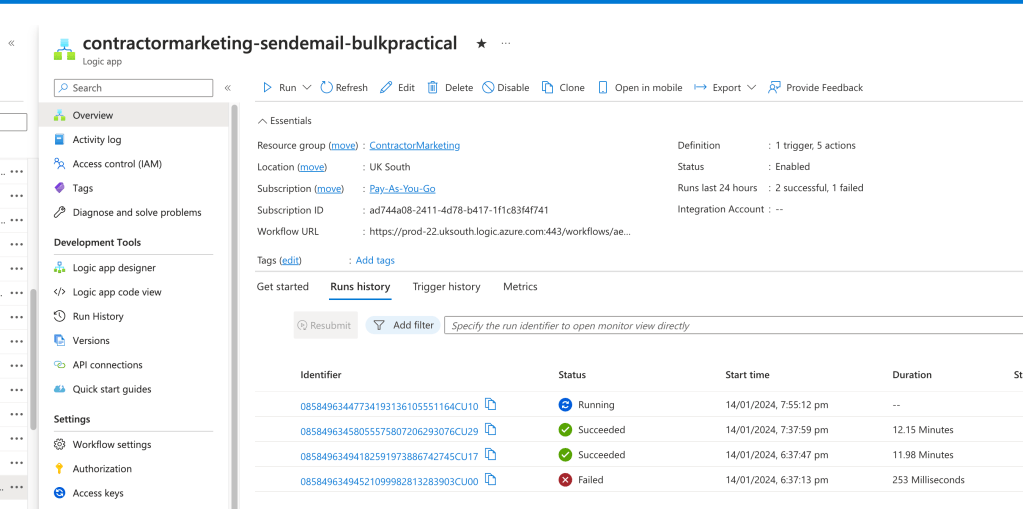Open the Export dropdown menu
The width and height of the screenshot is (1023, 509).
[x=725, y=87]
